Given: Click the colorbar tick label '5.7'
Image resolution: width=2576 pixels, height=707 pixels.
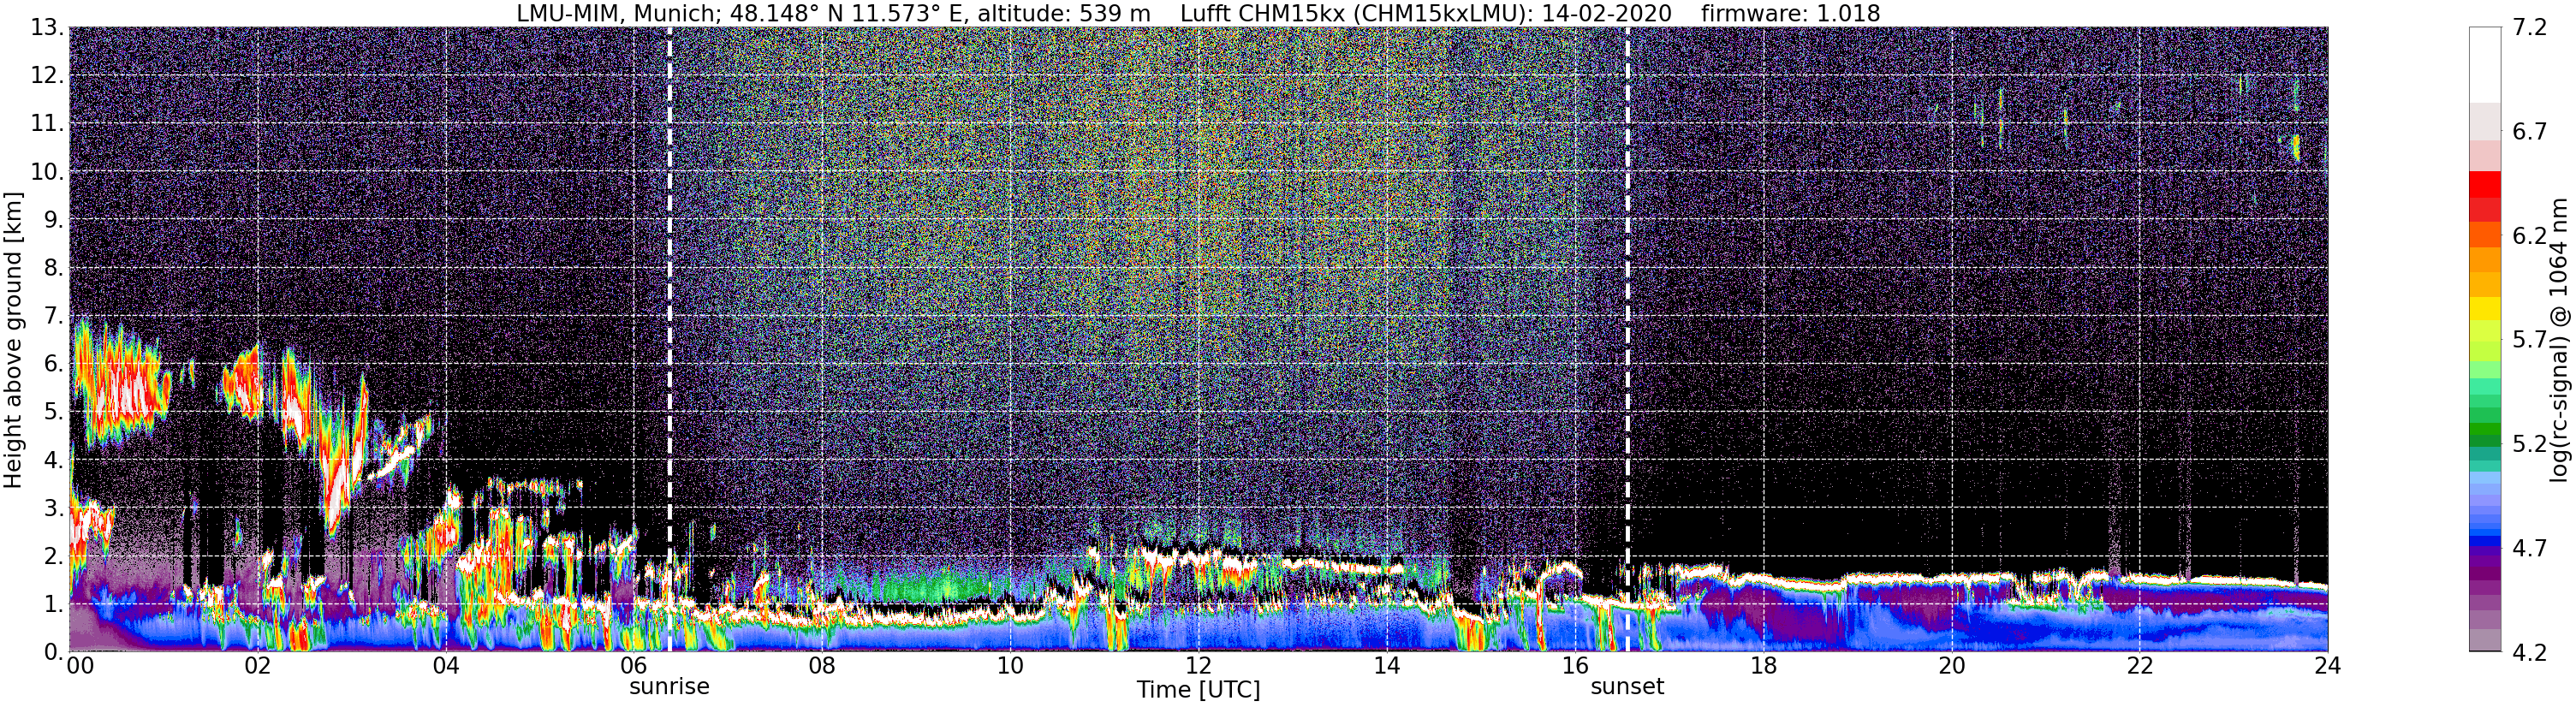Looking at the screenshot, I should [x=2530, y=340].
